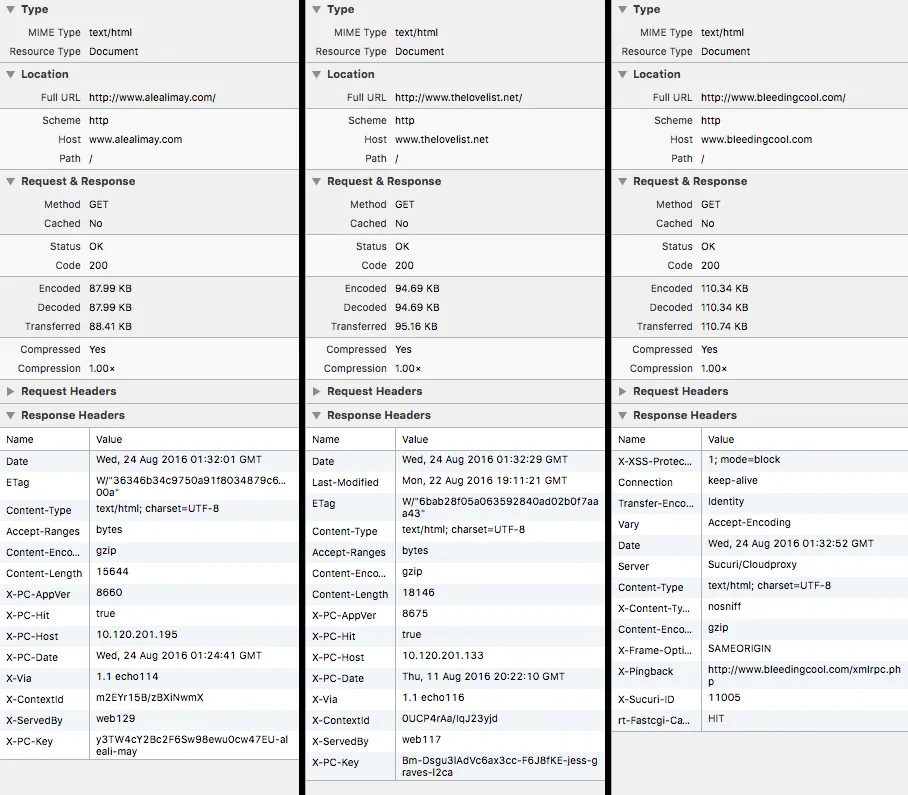Screen dimensions: 908x795
Task: Select Encoded value 110.34 KB
Action: pos(724,288)
